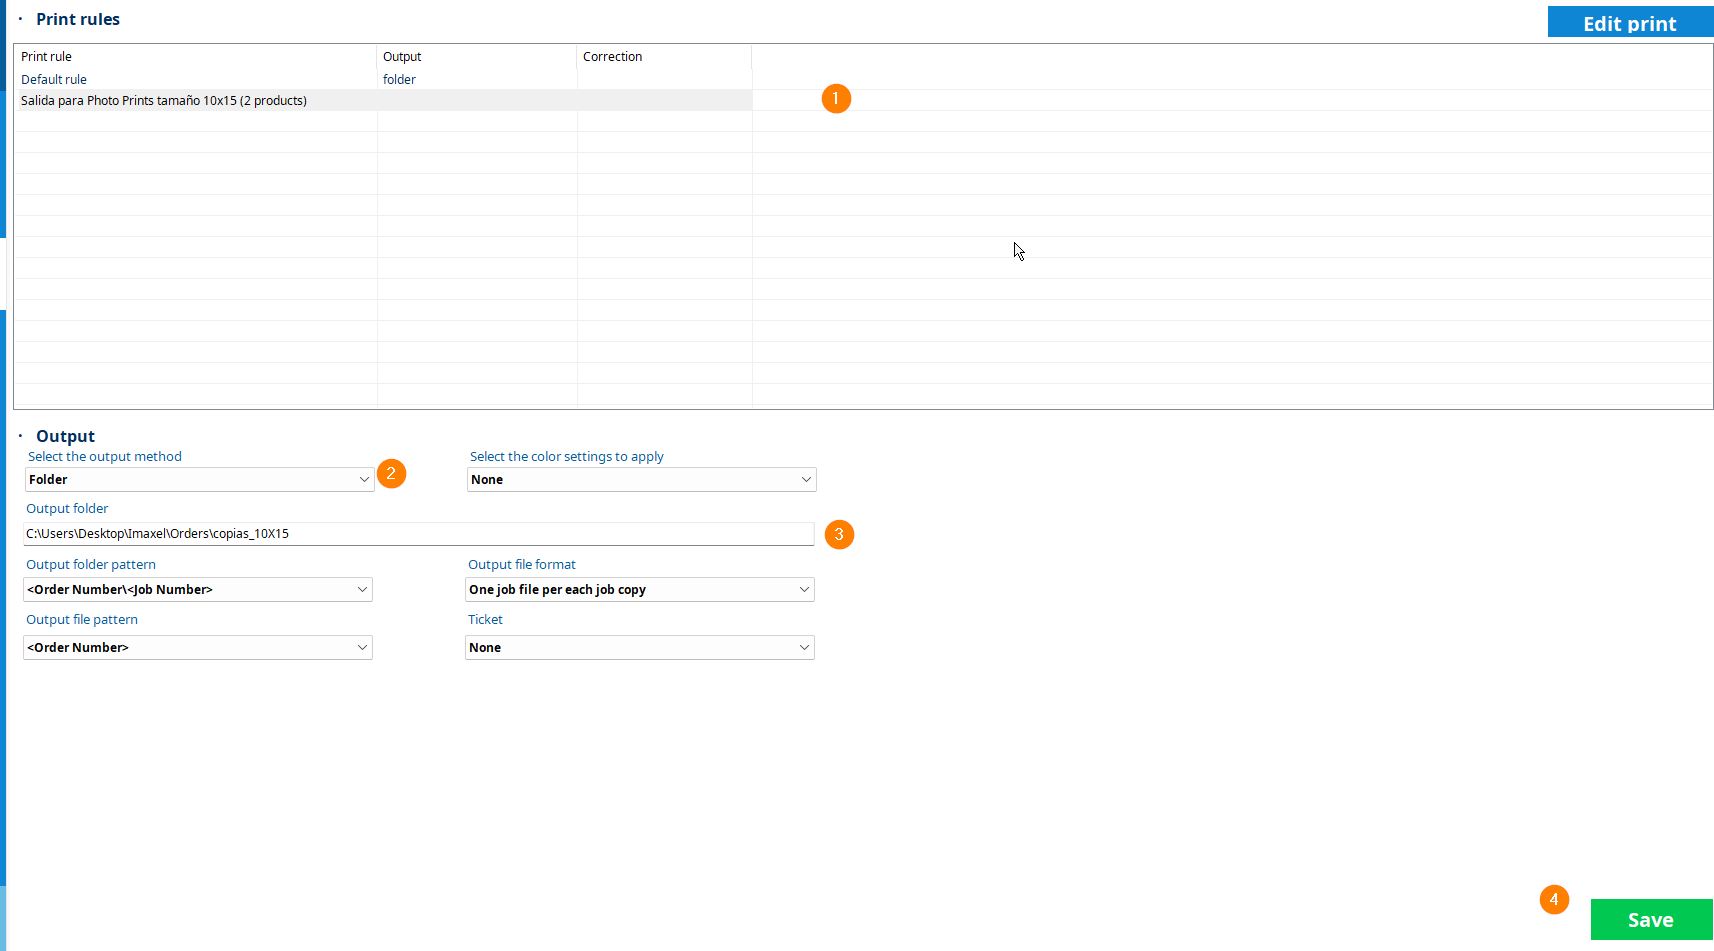The image size is (1714, 951).
Task: Click the Print rule column header
Action: click(196, 56)
